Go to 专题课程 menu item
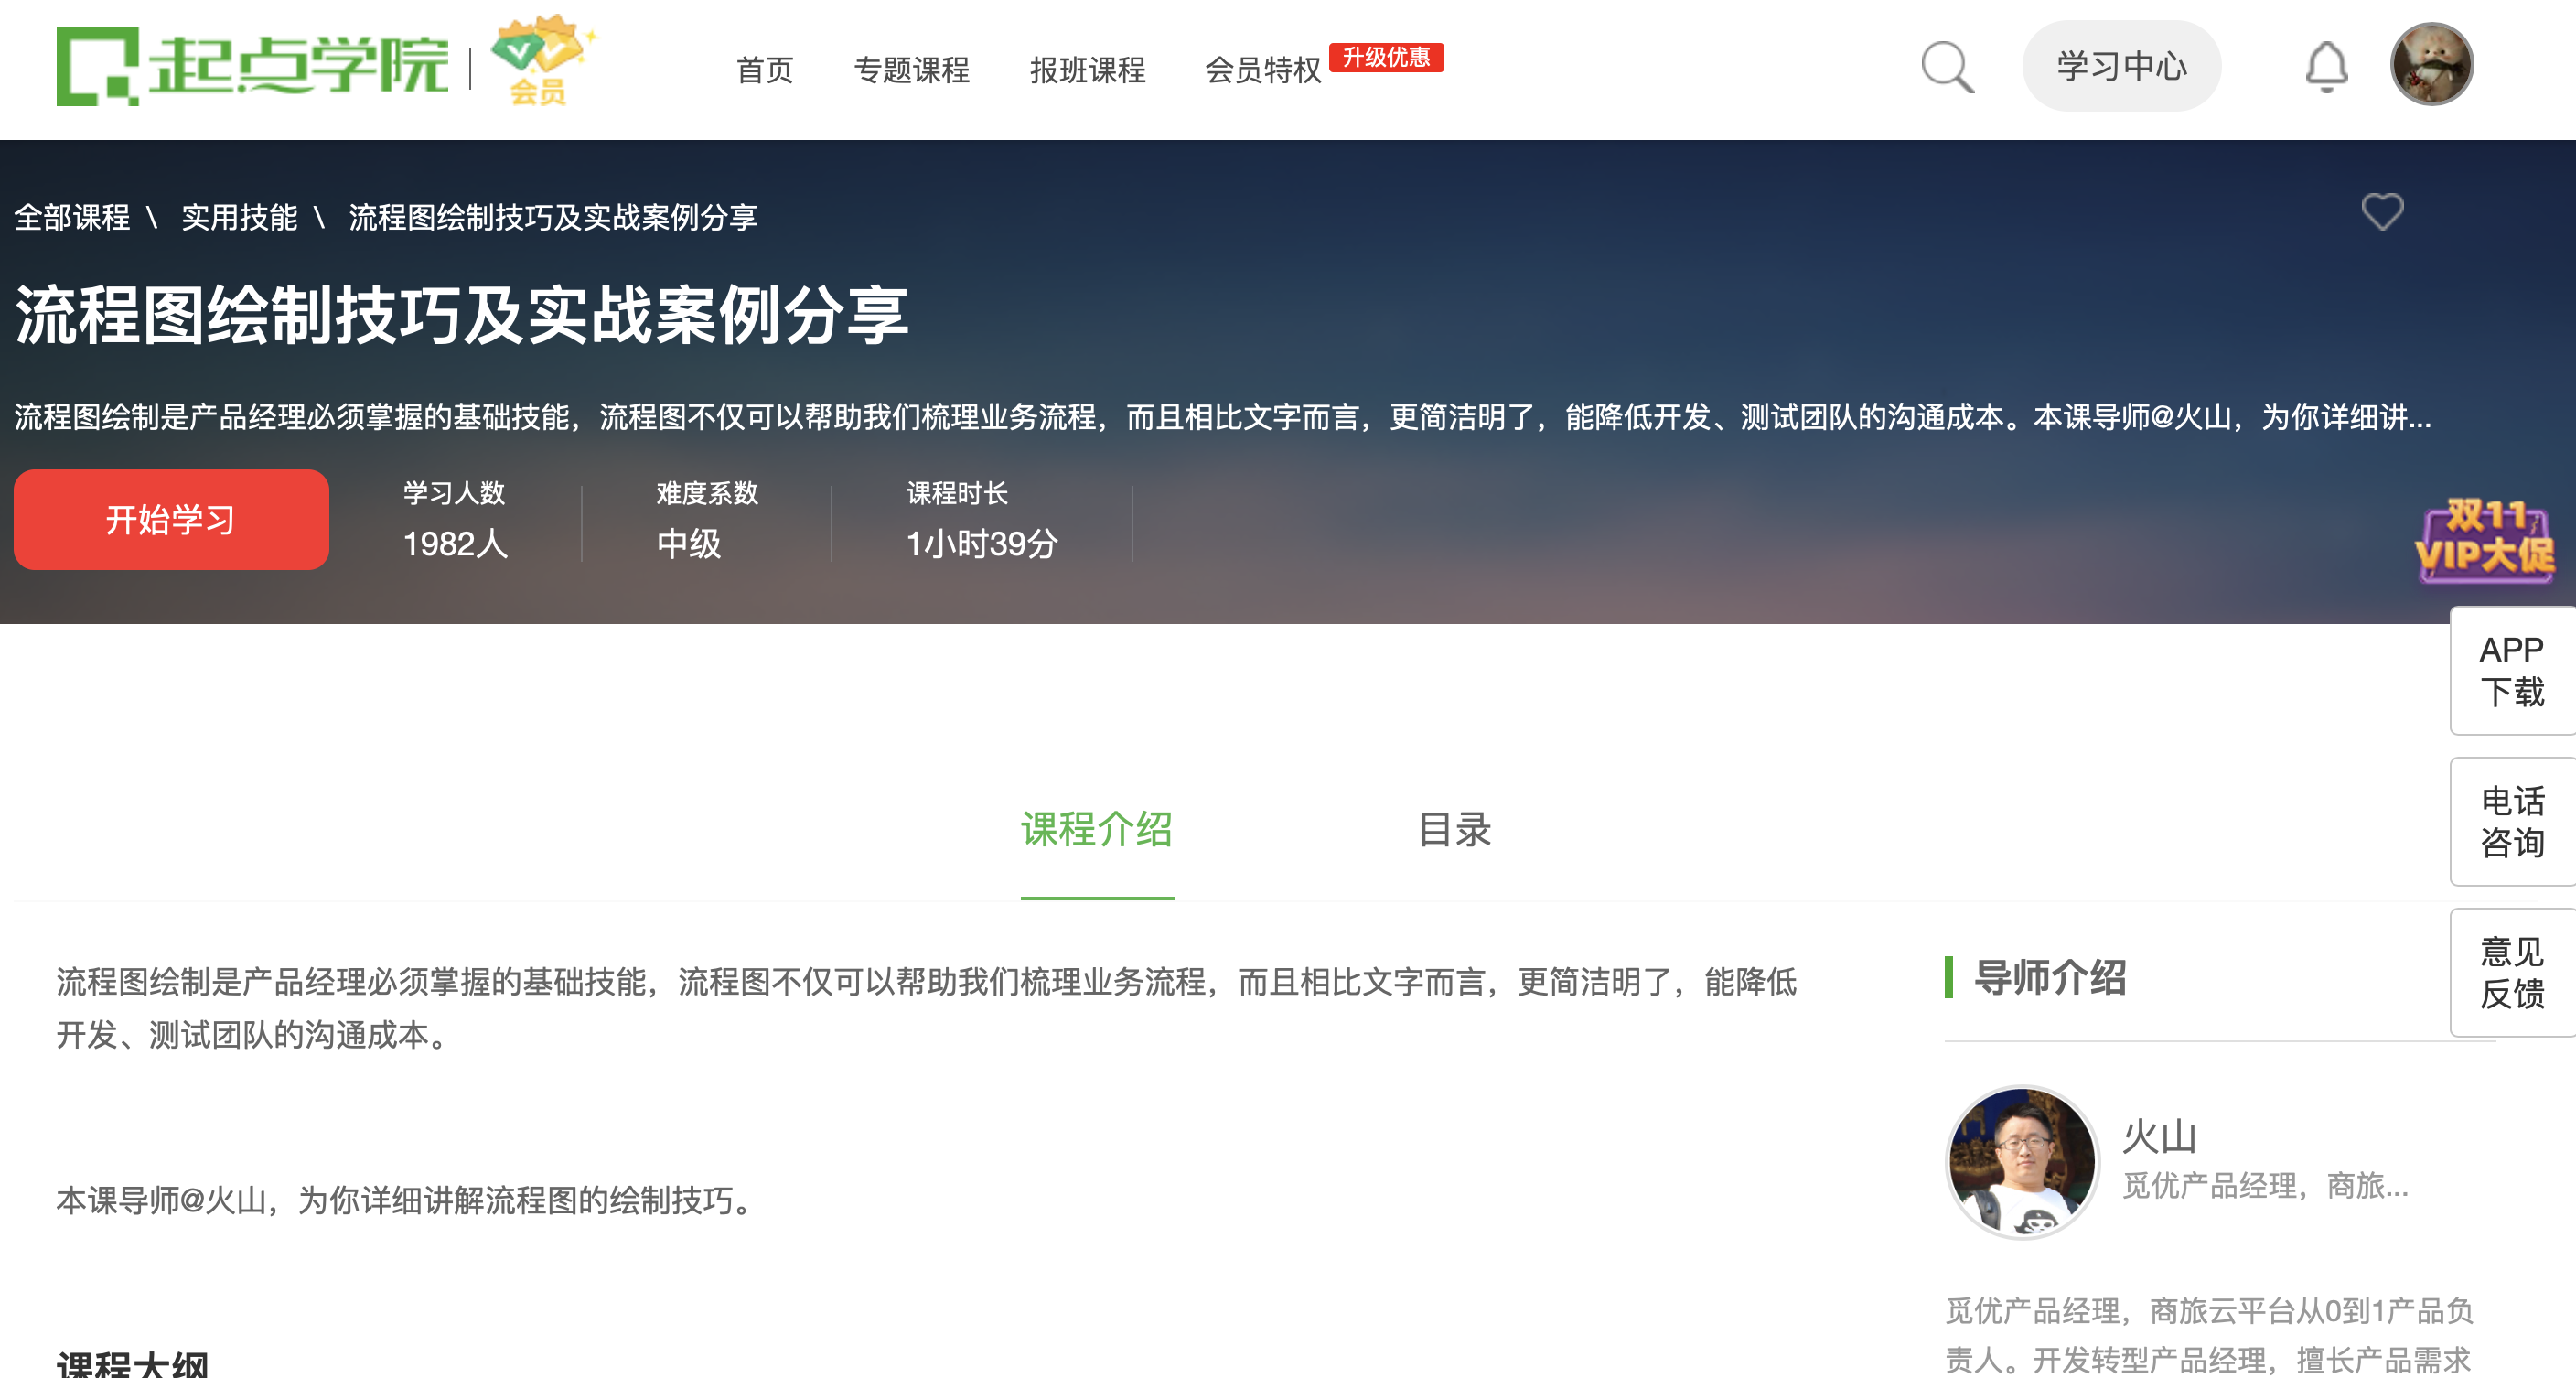 (911, 70)
